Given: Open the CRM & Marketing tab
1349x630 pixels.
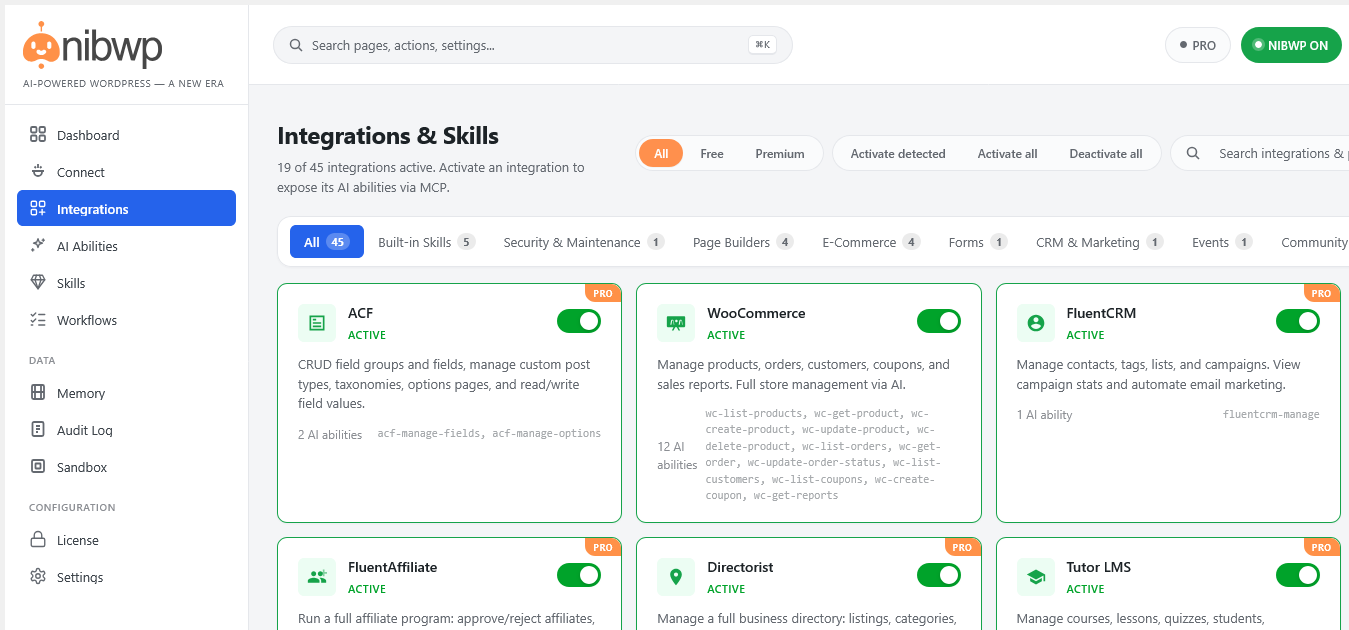Looking at the screenshot, I should click(1100, 242).
